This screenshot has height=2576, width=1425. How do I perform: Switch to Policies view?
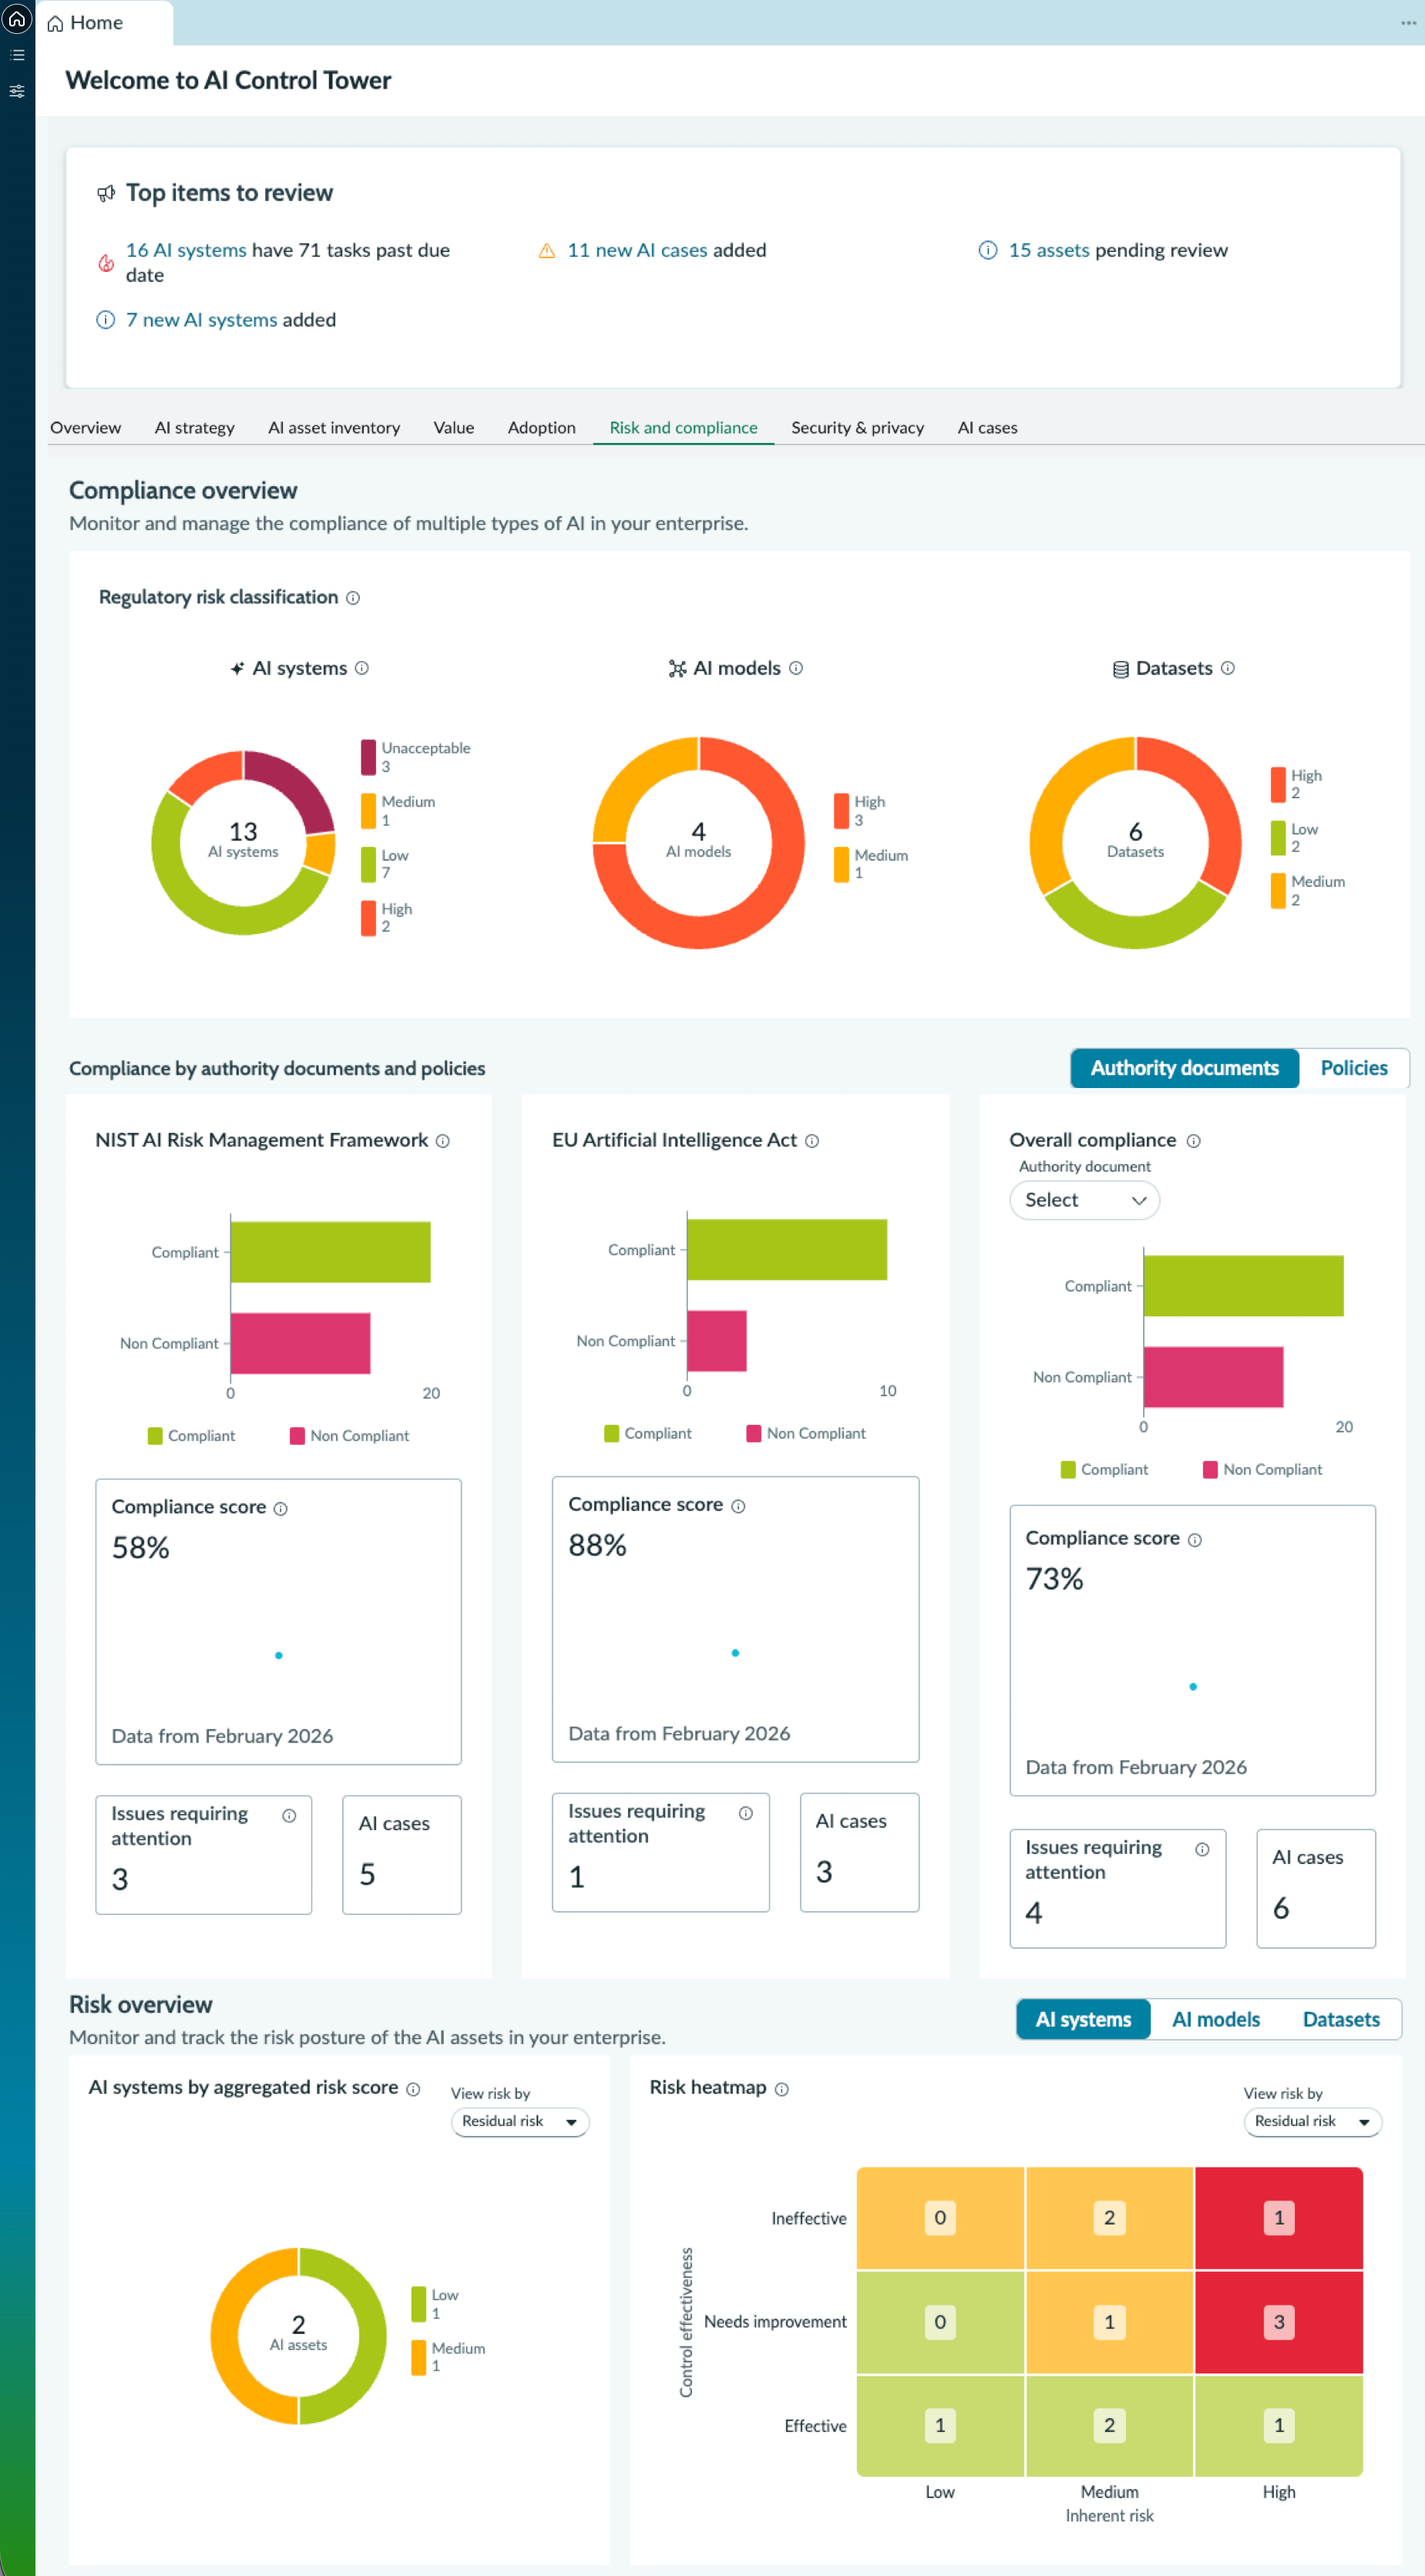[1354, 1068]
